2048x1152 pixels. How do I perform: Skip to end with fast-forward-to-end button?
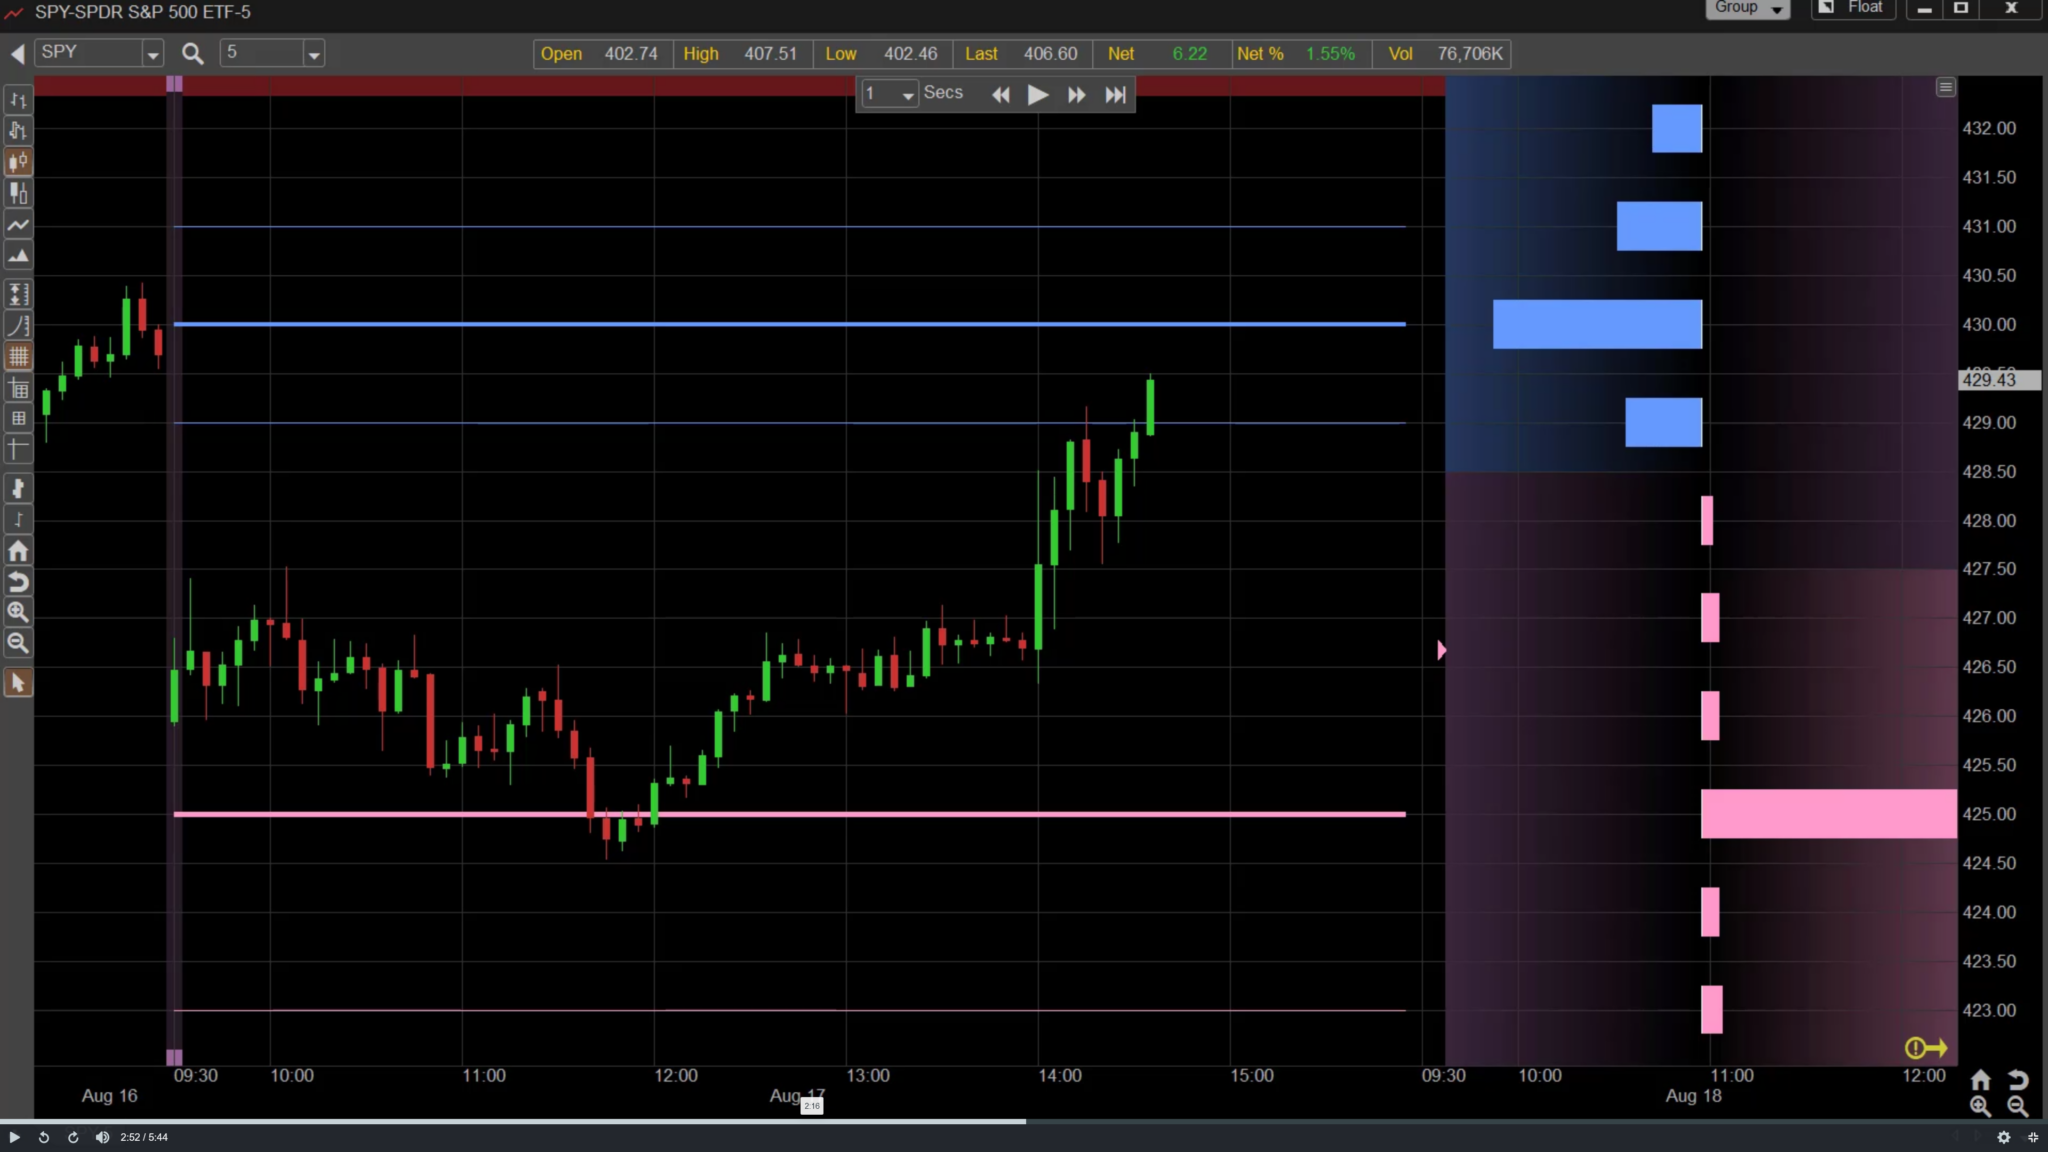1113,94
